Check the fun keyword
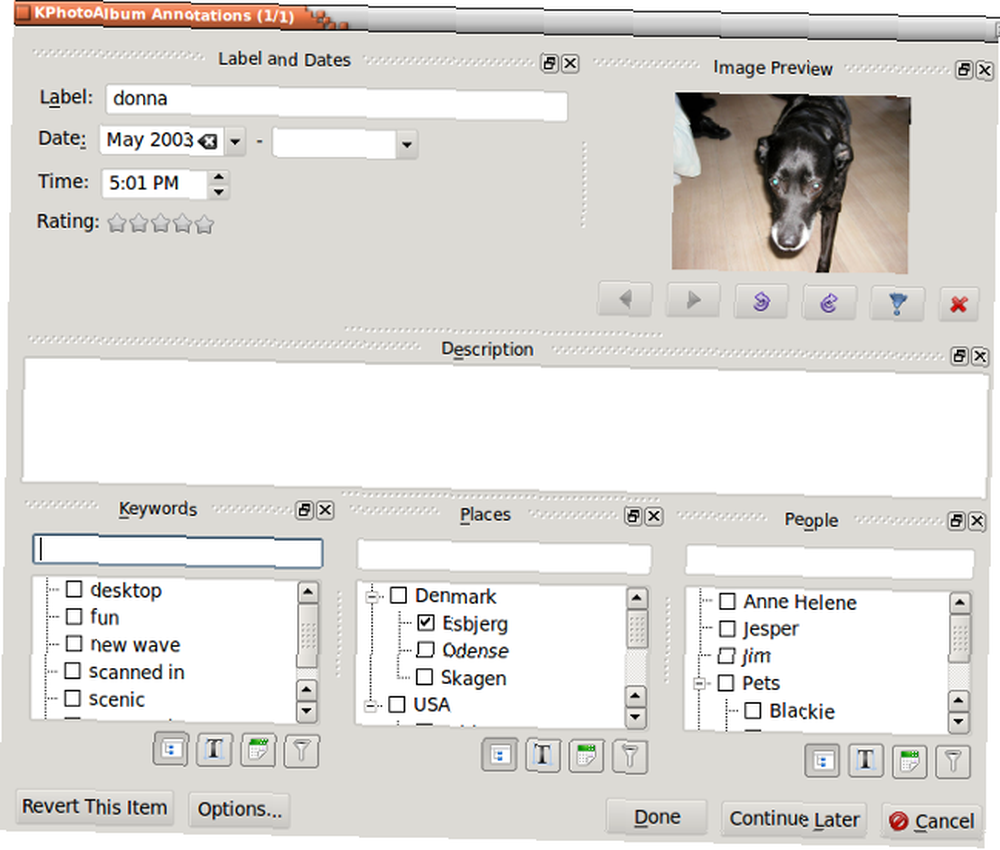1000x850 pixels. click(74, 616)
